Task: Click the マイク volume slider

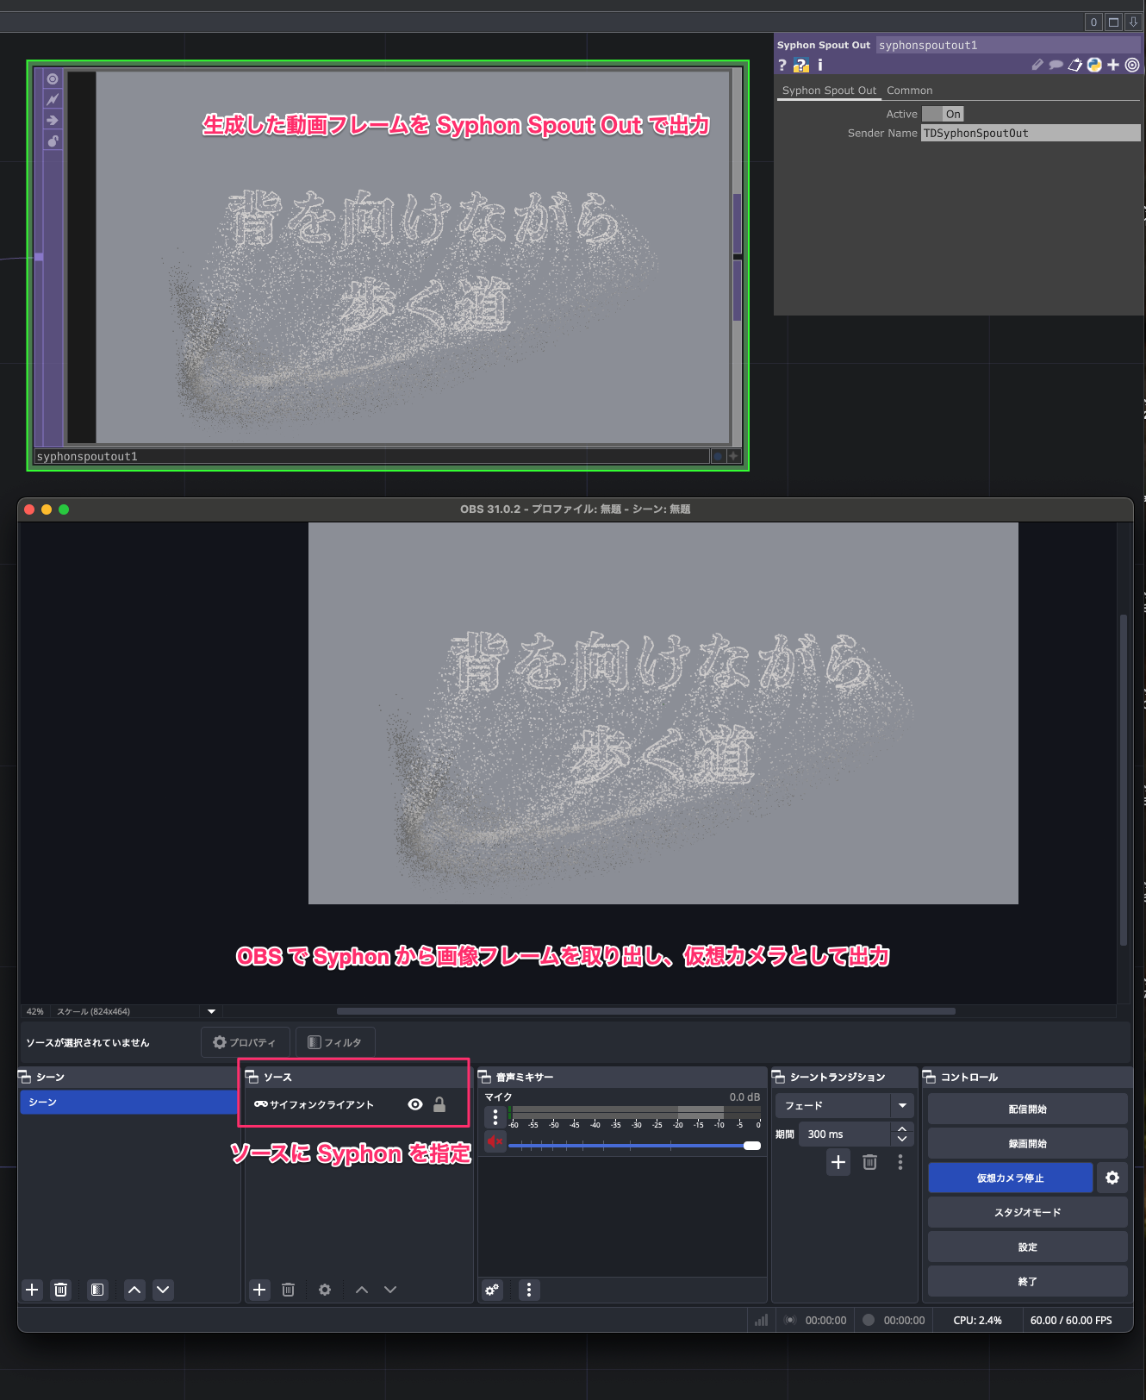Action: 635,1145
